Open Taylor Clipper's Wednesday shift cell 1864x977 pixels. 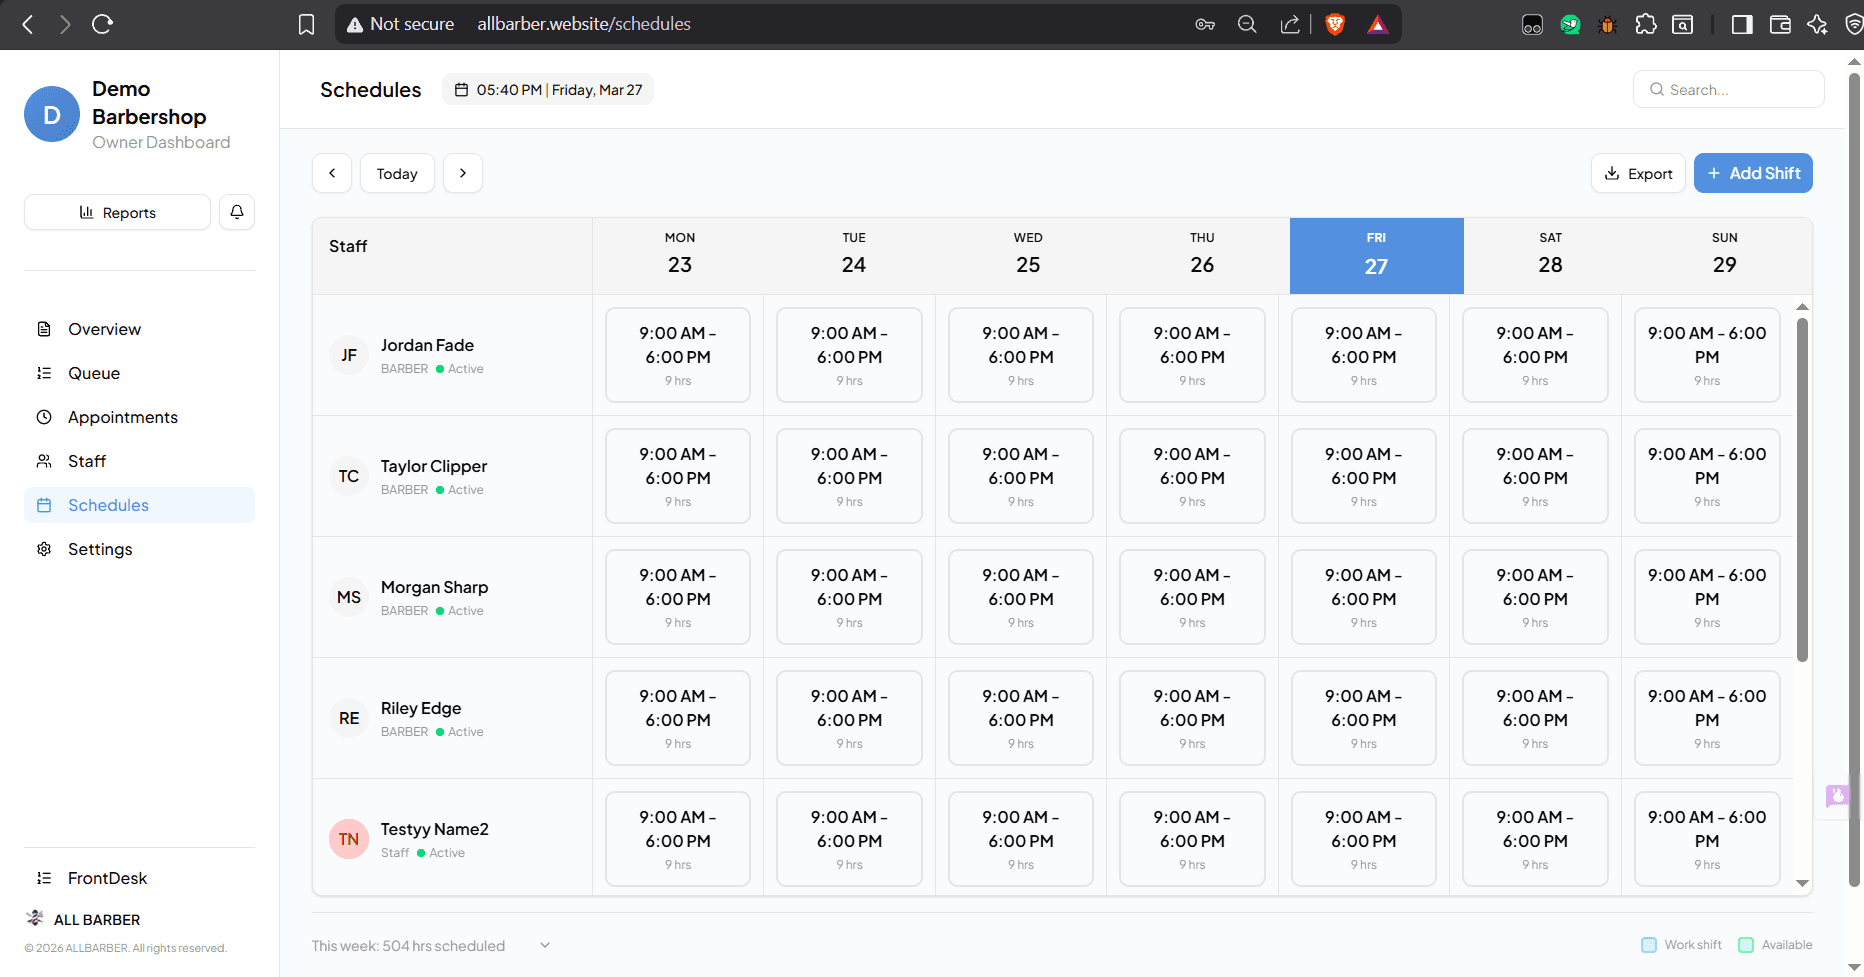pos(1021,476)
